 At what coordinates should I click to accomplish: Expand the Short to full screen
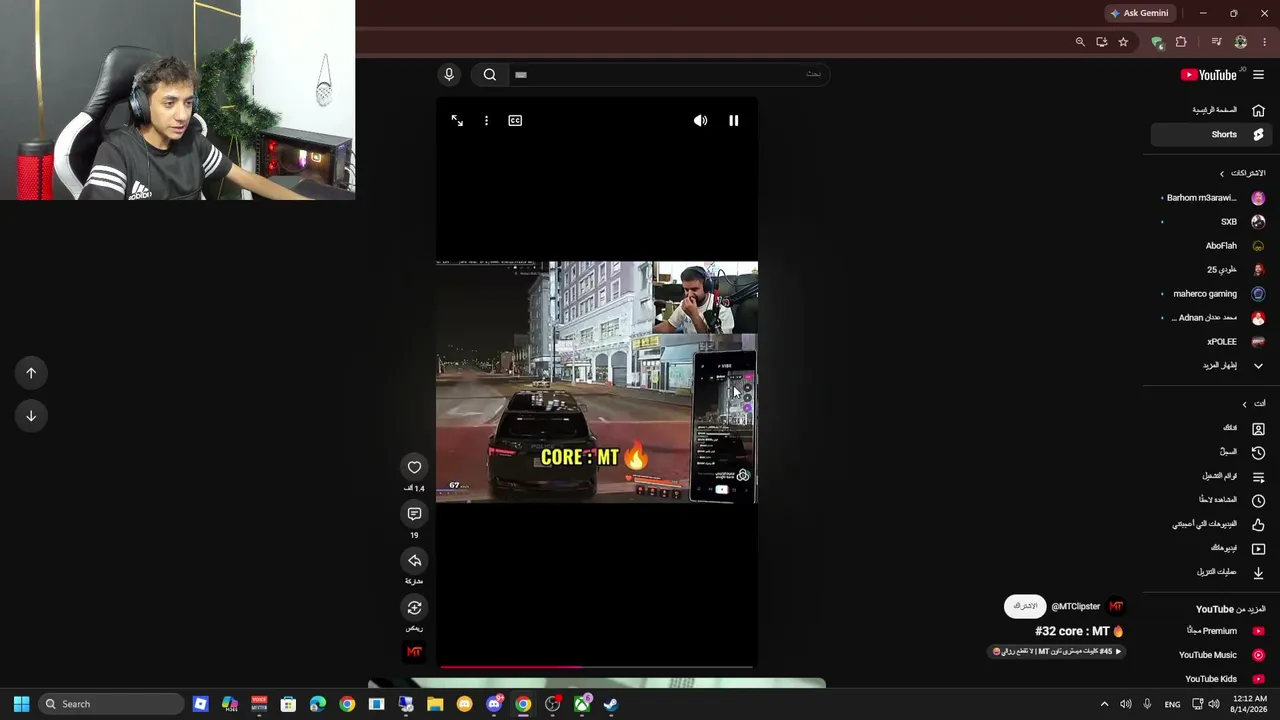click(457, 121)
